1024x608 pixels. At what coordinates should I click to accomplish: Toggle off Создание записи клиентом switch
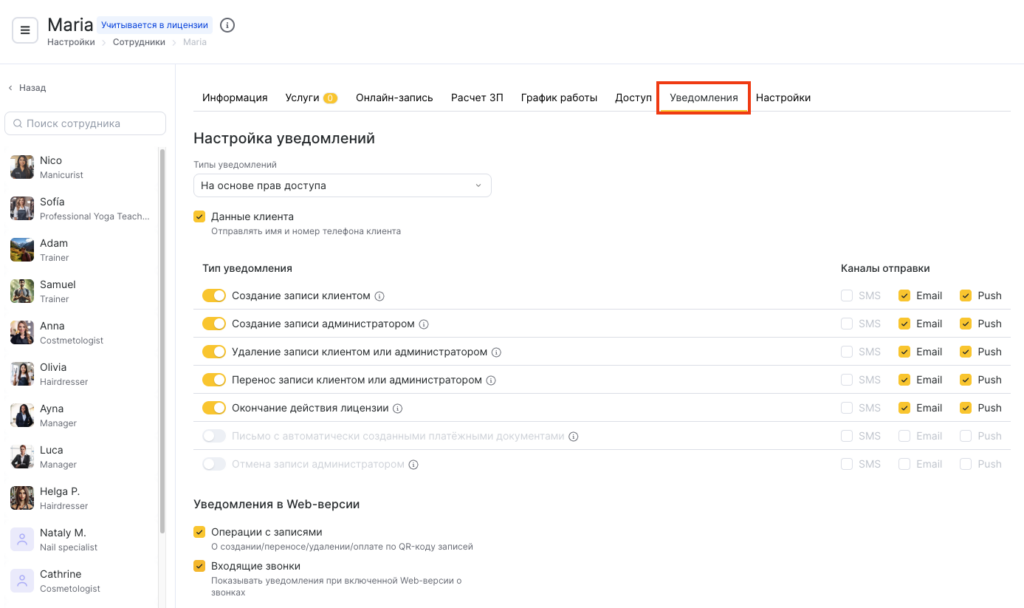point(214,296)
